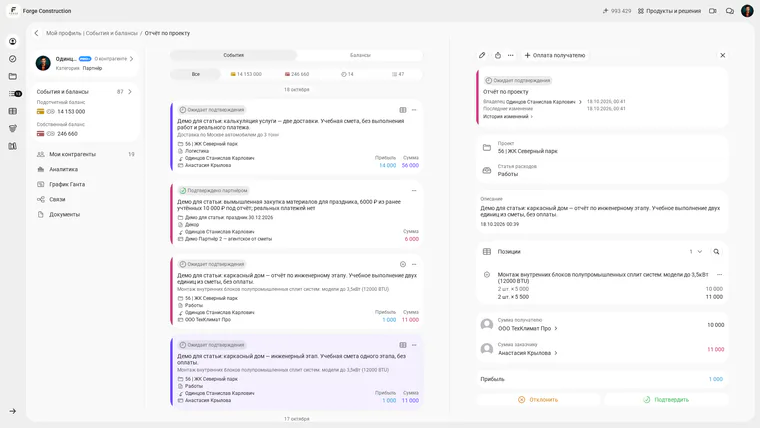This screenshot has width=760, height=428.
Task: Open table icon on калькуляция услуги card
Action: tap(403, 110)
